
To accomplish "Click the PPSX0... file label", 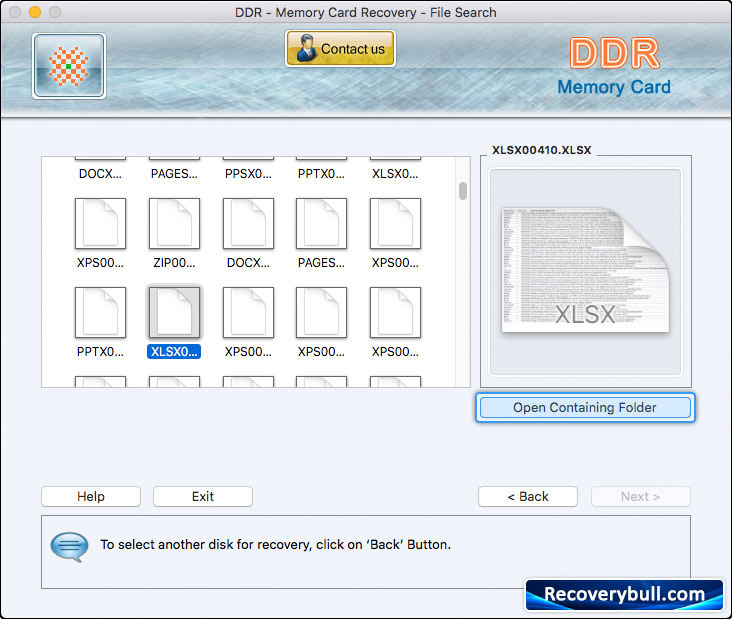I will (x=248, y=174).
